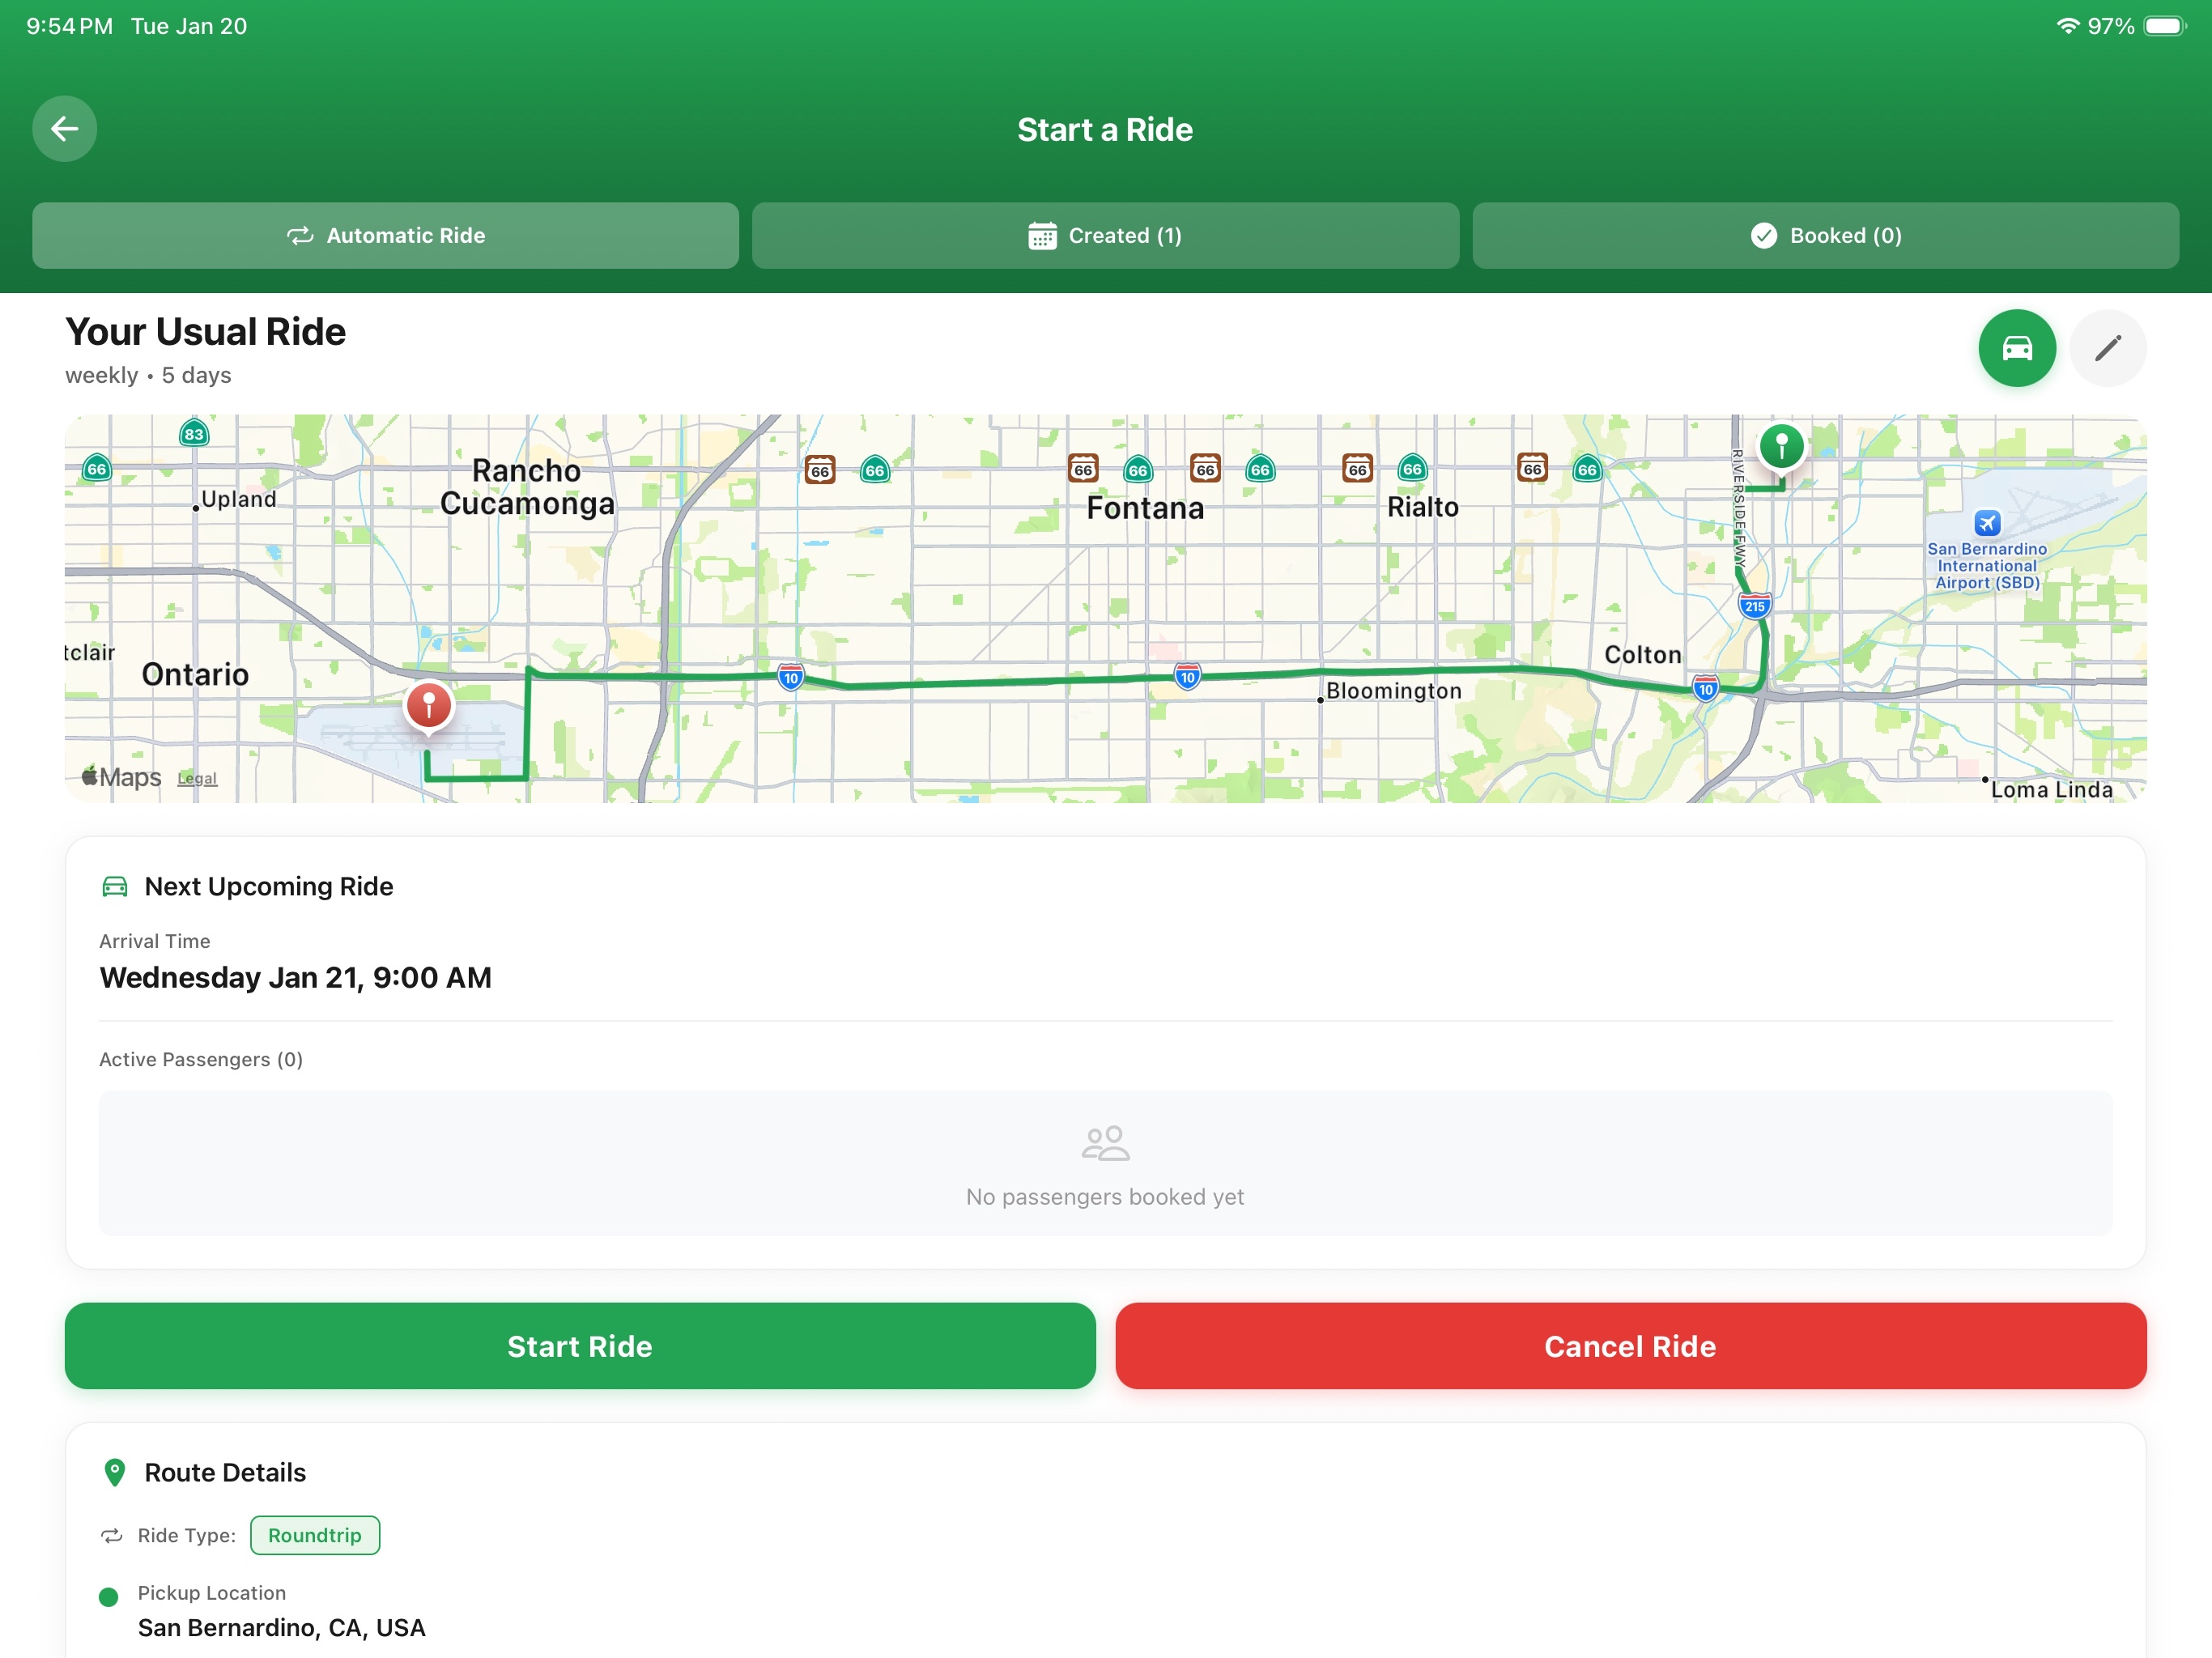Screen dimensions: 2212x1658
Task: Tap the Ontario label on map
Action: click(195, 675)
